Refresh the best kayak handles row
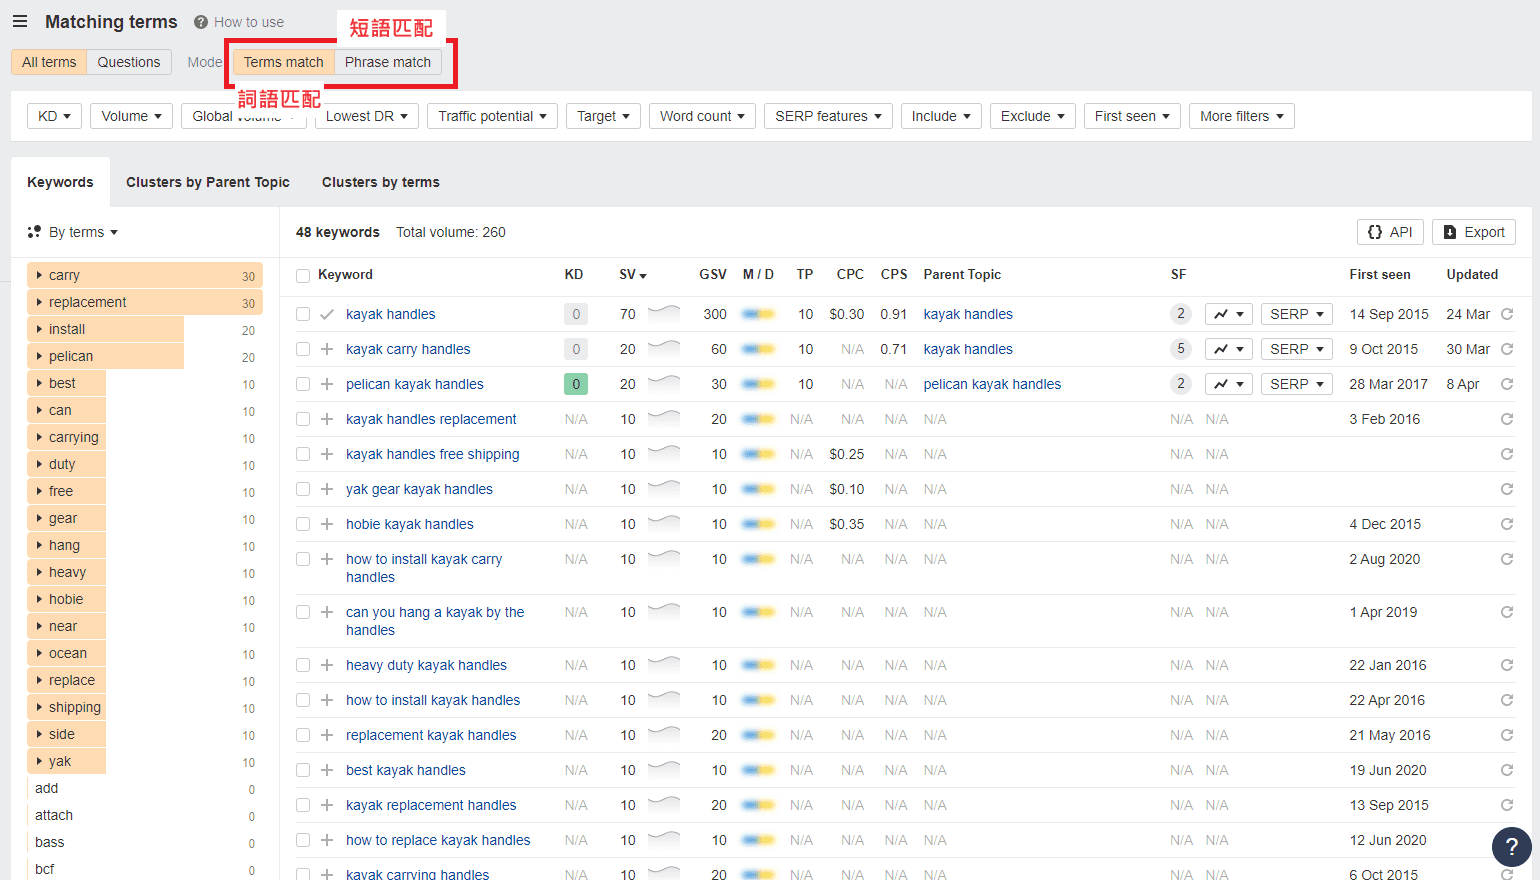The image size is (1540, 880). tap(1507, 770)
